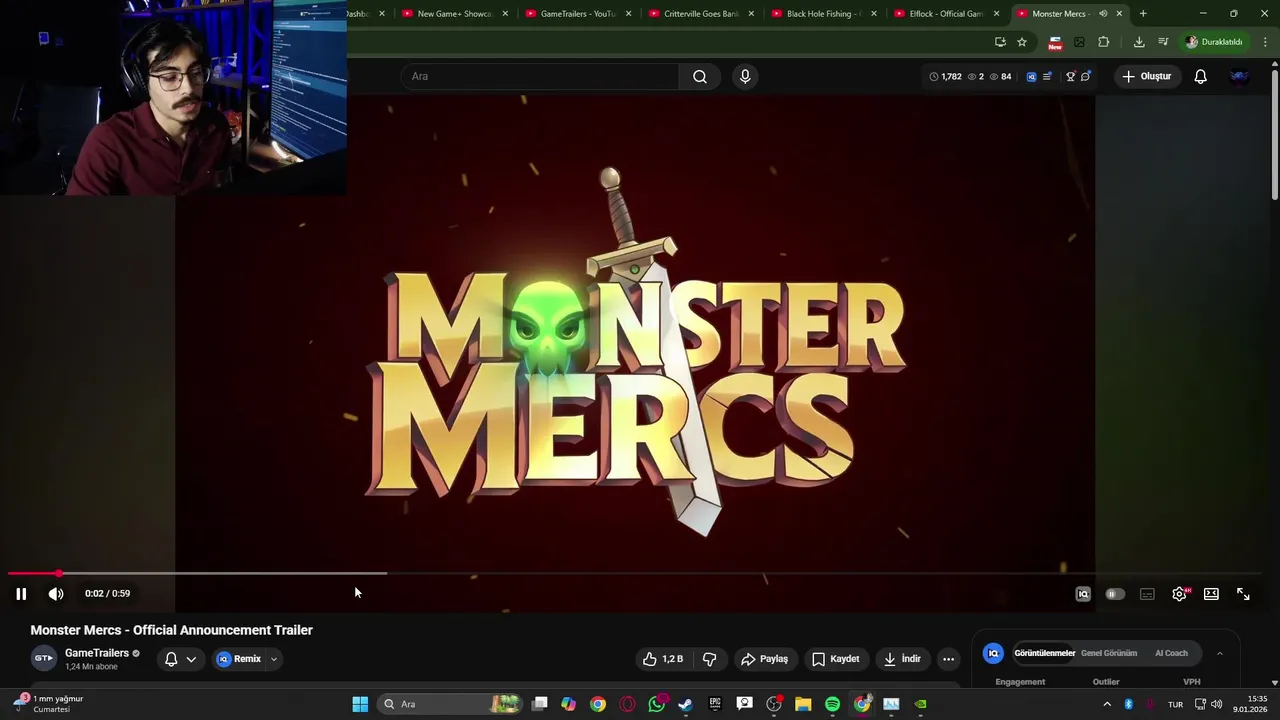Open GameTrailers channel avatar
This screenshot has width=1280, height=720.
[44, 658]
